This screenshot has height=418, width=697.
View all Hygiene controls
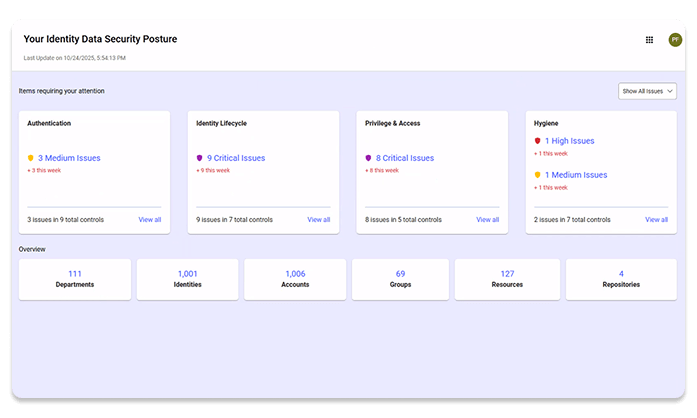(656, 219)
